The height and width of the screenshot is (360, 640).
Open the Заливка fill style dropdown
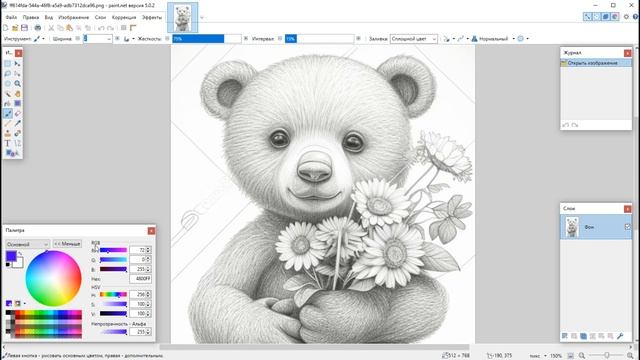point(414,39)
